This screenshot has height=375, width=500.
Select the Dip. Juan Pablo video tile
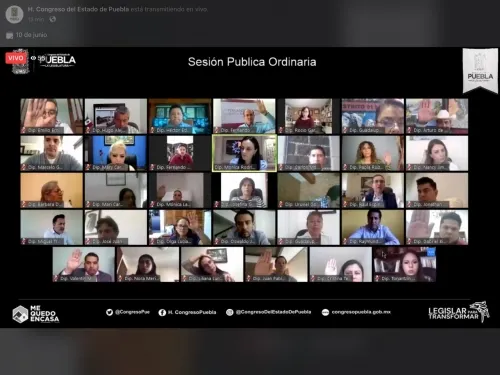pyautogui.click(x=276, y=264)
